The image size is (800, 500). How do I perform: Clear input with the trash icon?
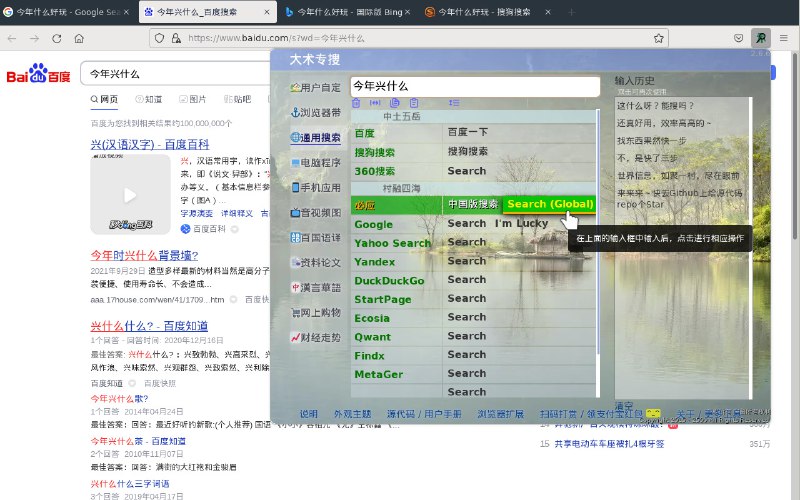356,103
